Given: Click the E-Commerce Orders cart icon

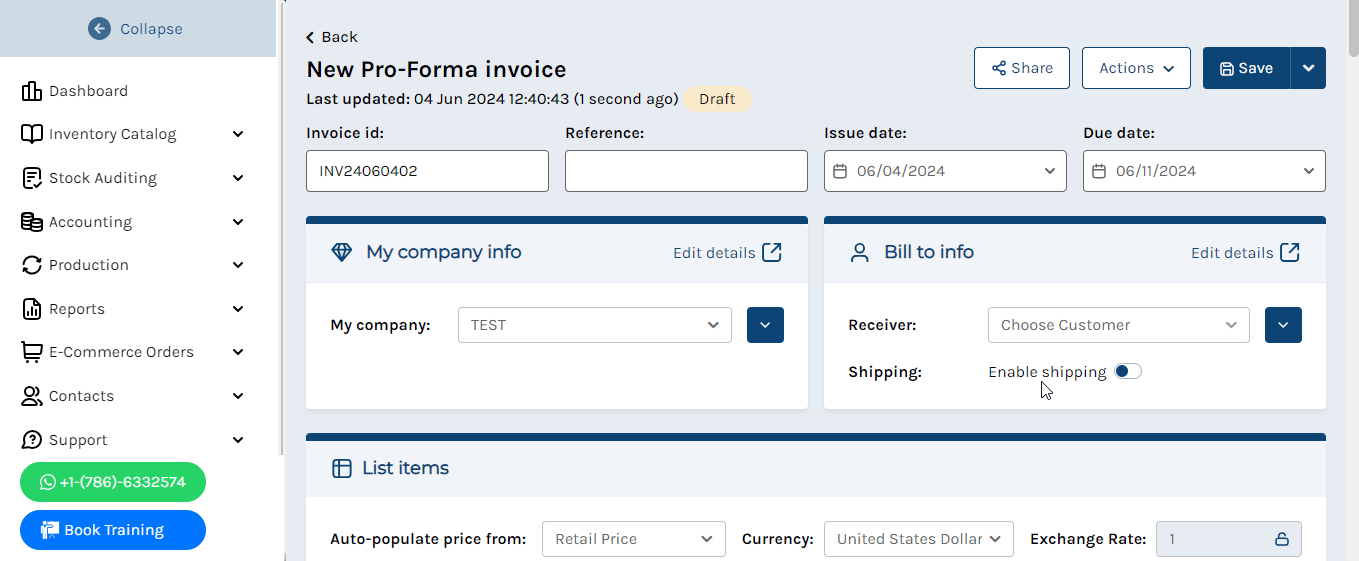Looking at the screenshot, I should tap(31, 352).
